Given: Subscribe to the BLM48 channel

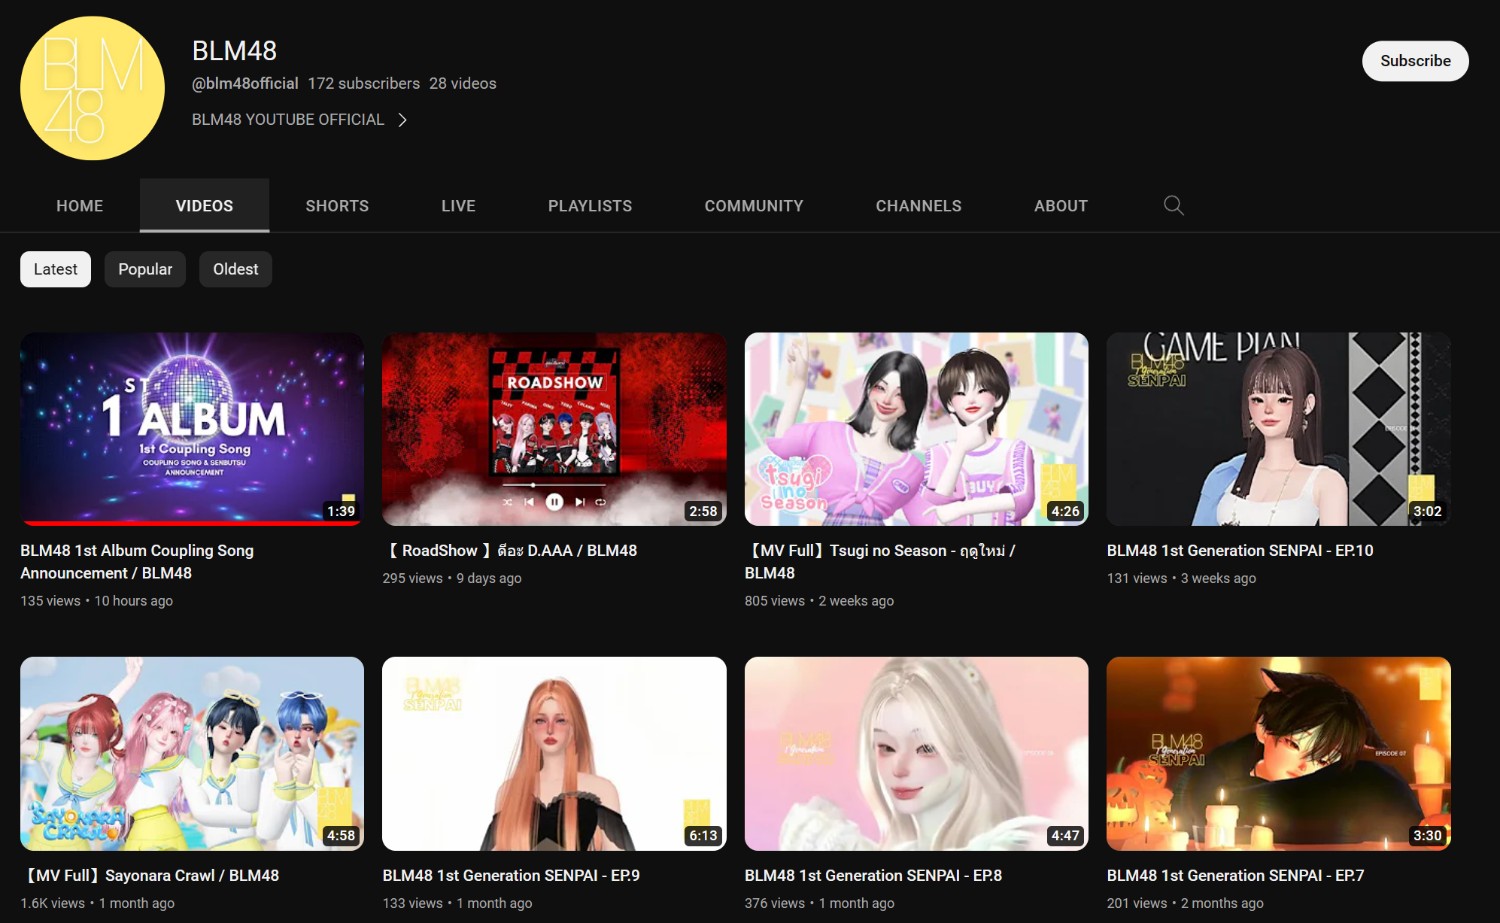Looking at the screenshot, I should coord(1415,61).
